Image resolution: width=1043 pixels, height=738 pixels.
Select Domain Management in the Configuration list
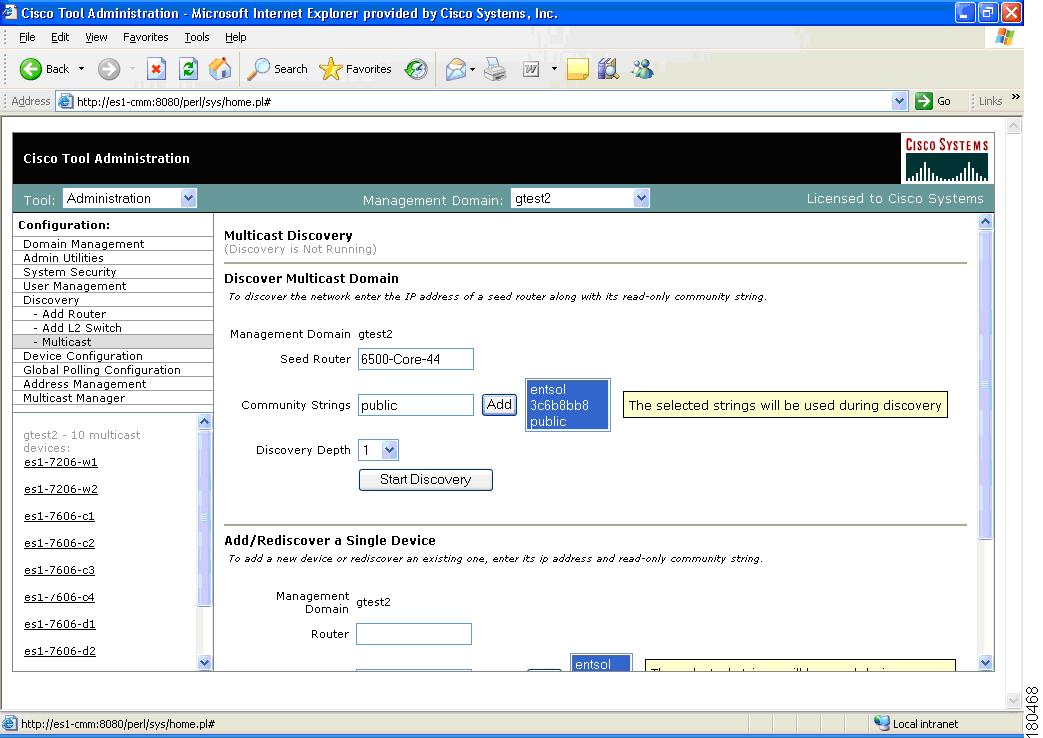click(113, 244)
